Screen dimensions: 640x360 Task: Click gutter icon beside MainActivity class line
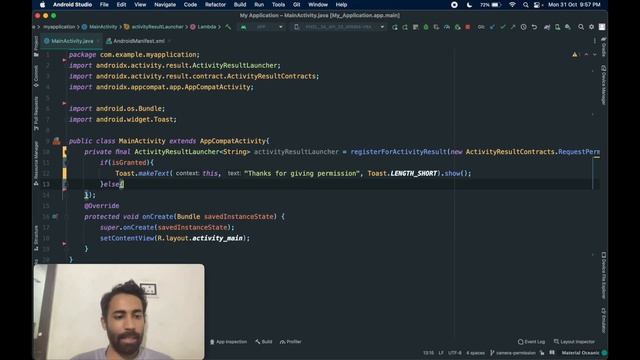(x=56, y=141)
